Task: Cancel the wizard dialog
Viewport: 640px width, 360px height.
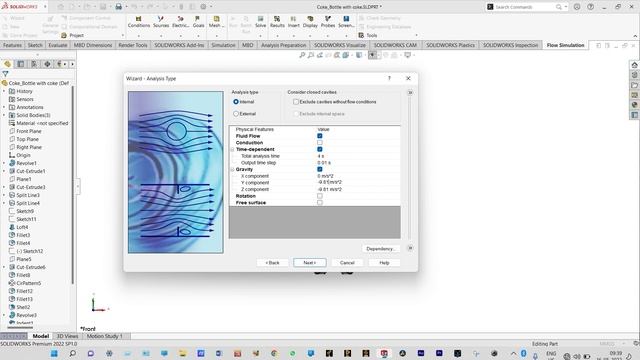Action: pyautogui.click(x=347, y=262)
